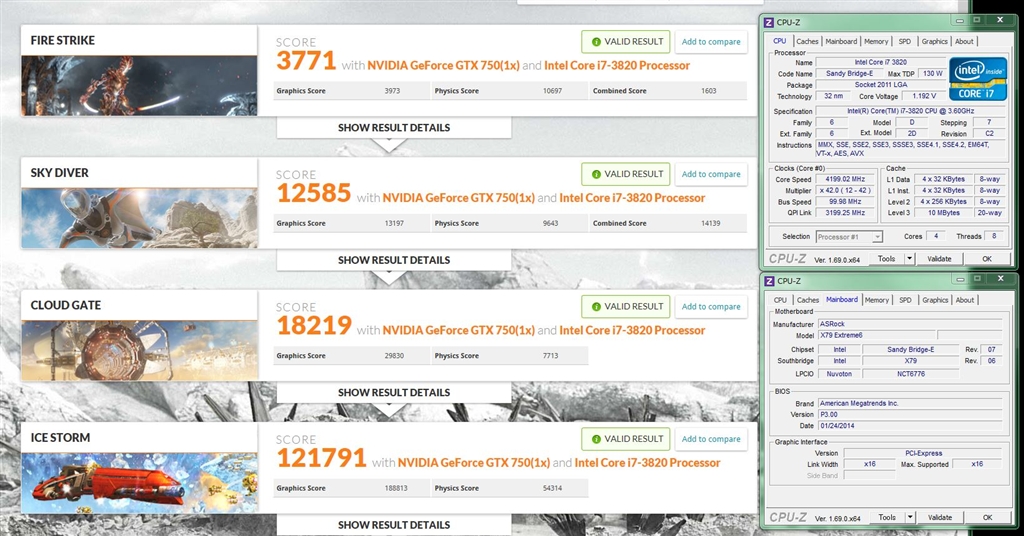Minimize the lower CPU-Z window
The width and height of the screenshot is (1024, 536).
[959, 279]
